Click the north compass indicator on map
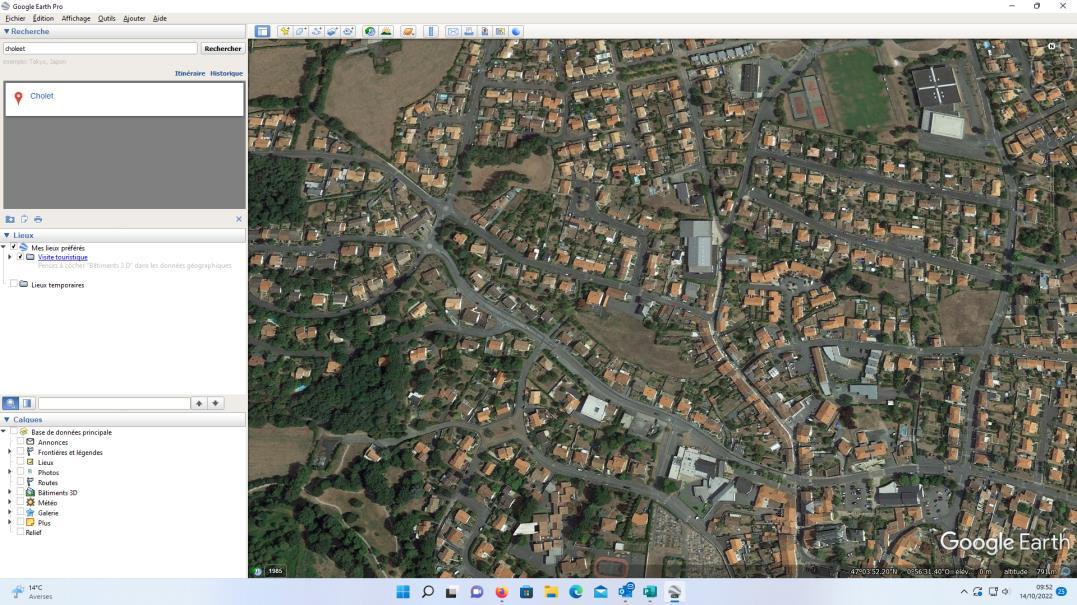 coord(1051,46)
